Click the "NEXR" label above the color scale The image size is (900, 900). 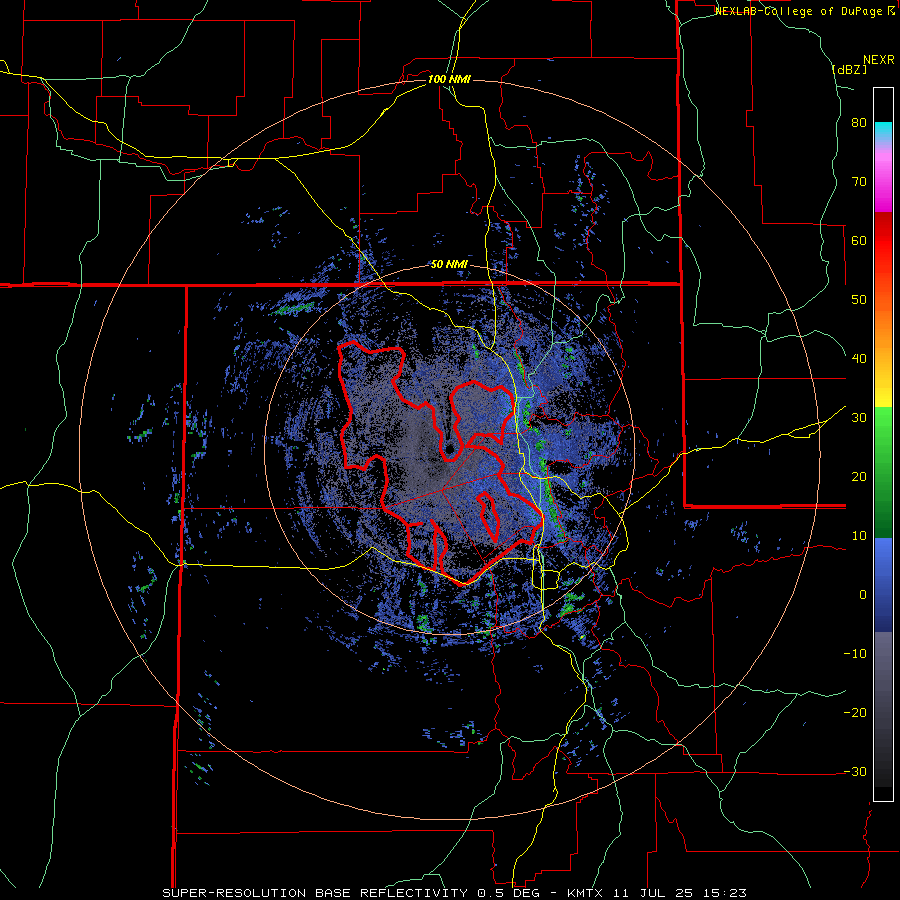879,60
